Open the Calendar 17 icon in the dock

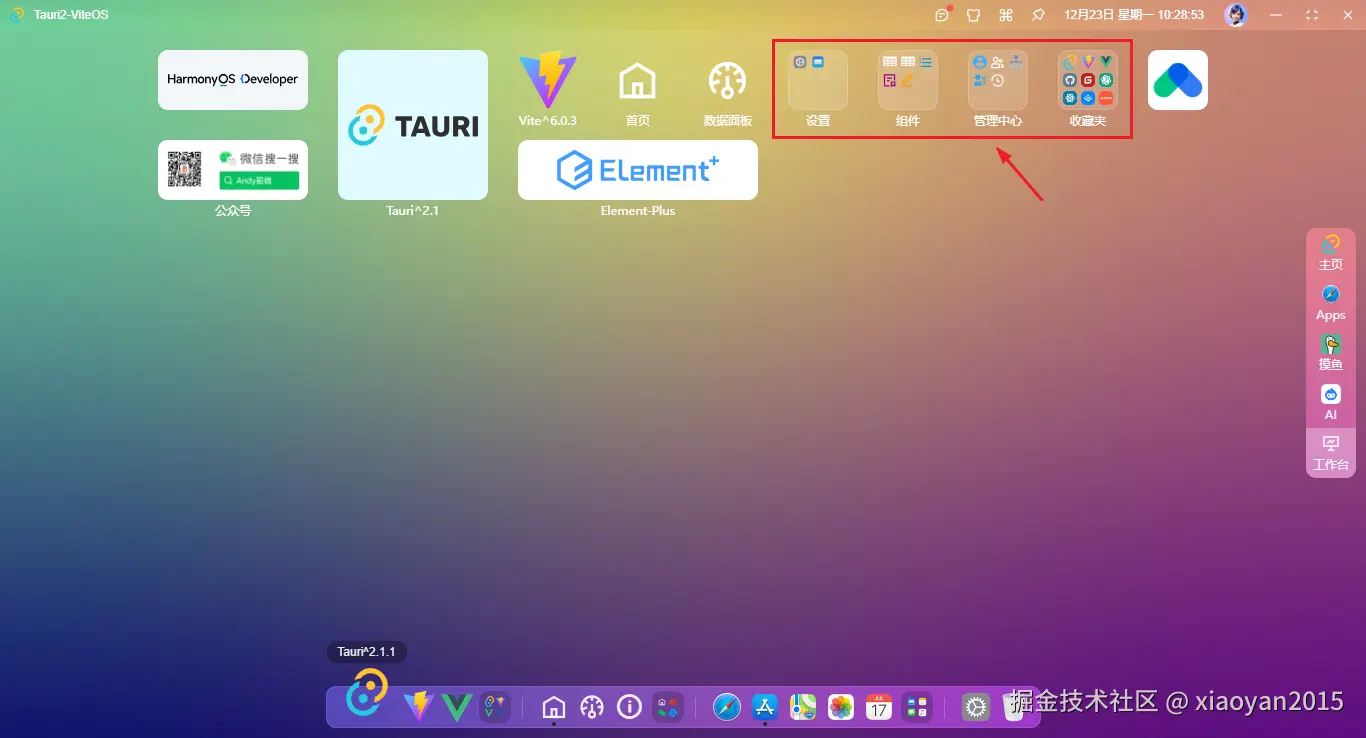click(879, 707)
